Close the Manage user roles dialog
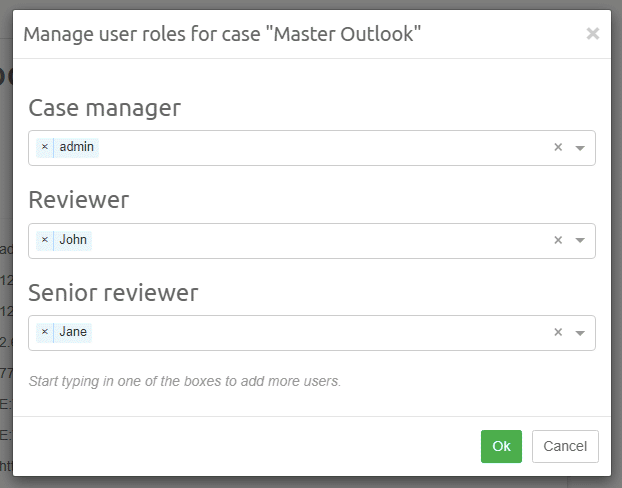622x488 pixels. [x=593, y=34]
